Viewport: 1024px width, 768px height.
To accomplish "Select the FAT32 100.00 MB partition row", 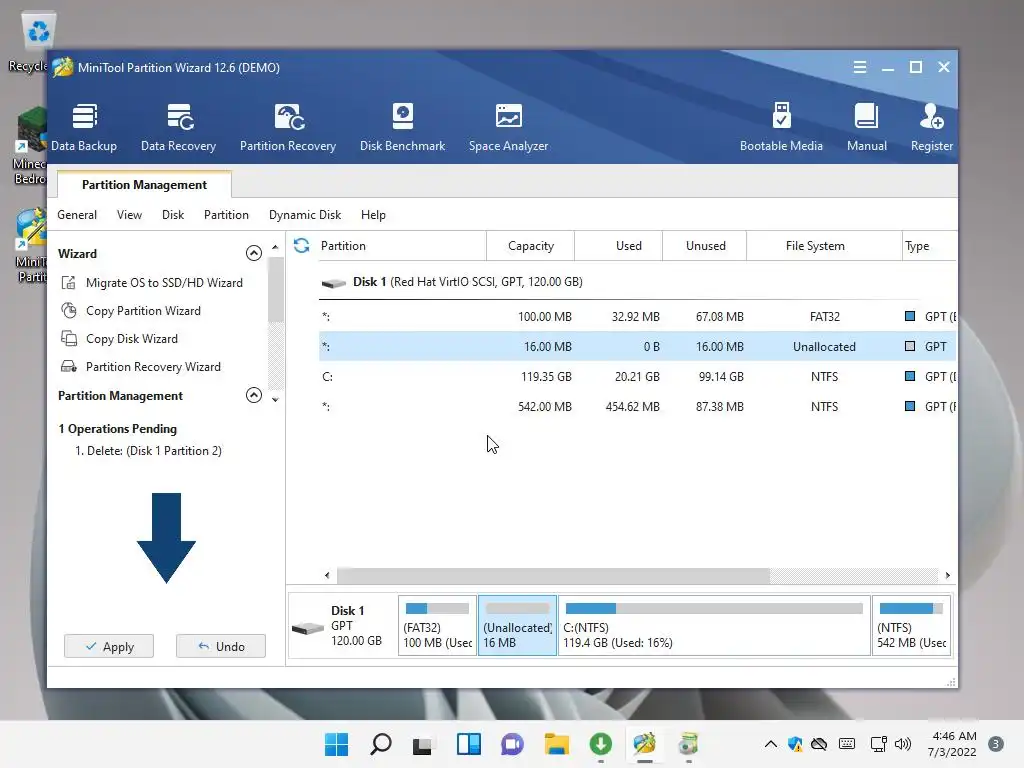I will pos(637,317).
